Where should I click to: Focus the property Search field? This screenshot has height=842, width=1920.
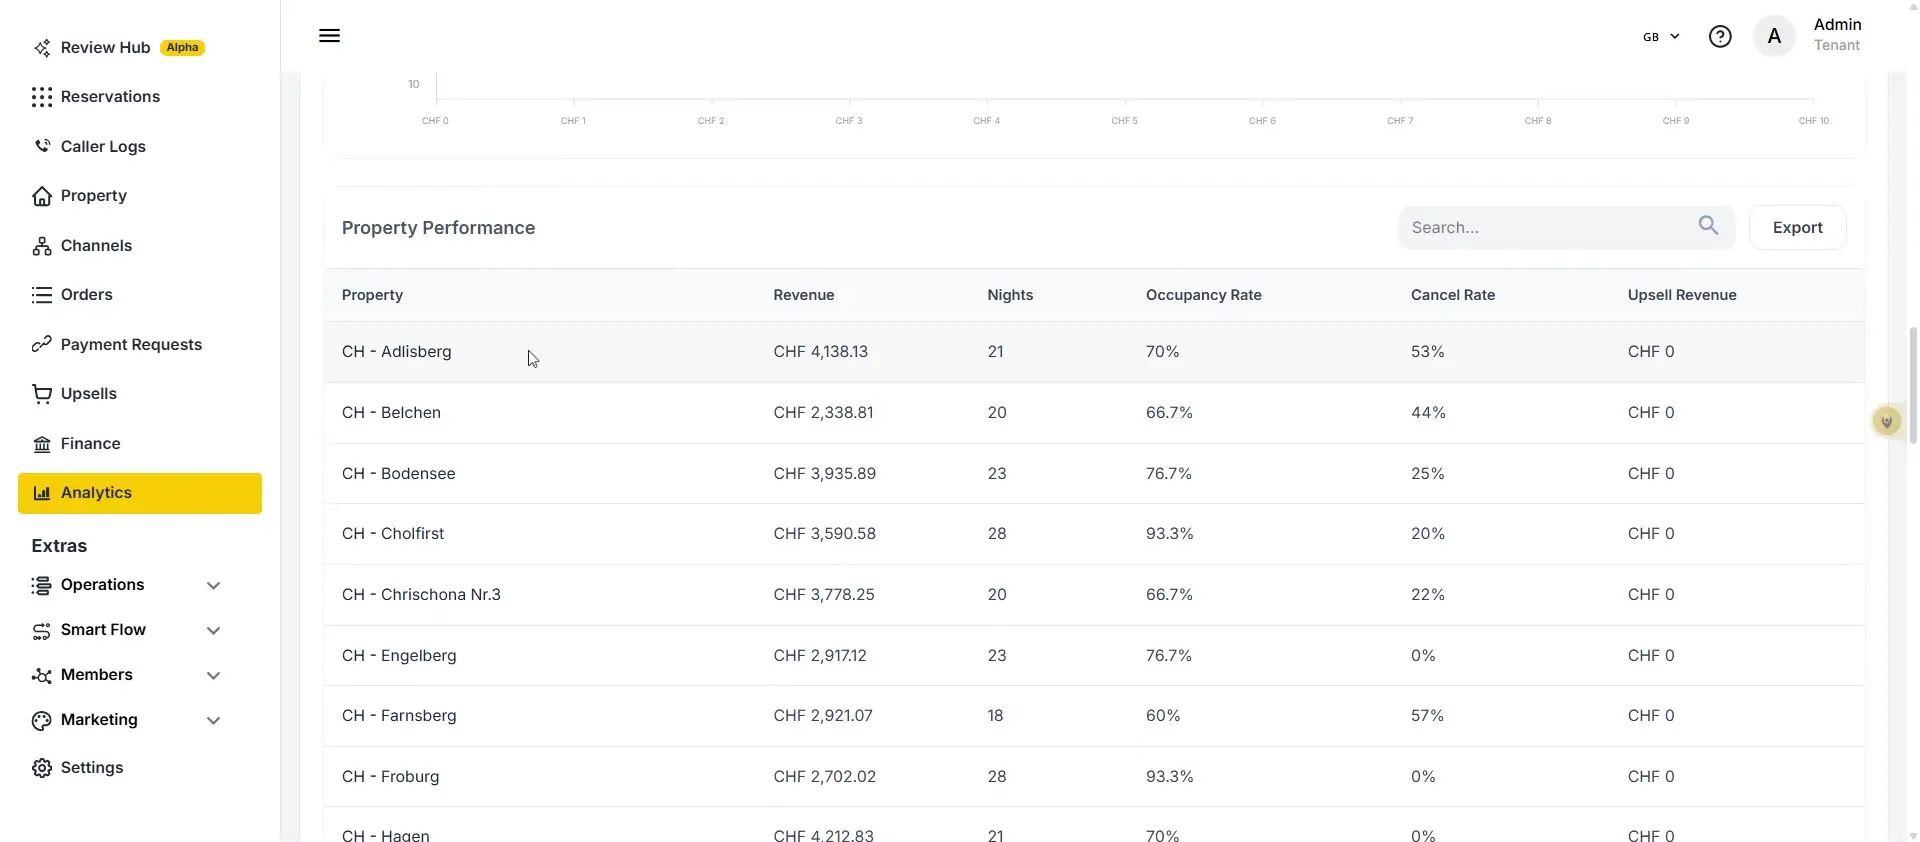click(1566, 228)
